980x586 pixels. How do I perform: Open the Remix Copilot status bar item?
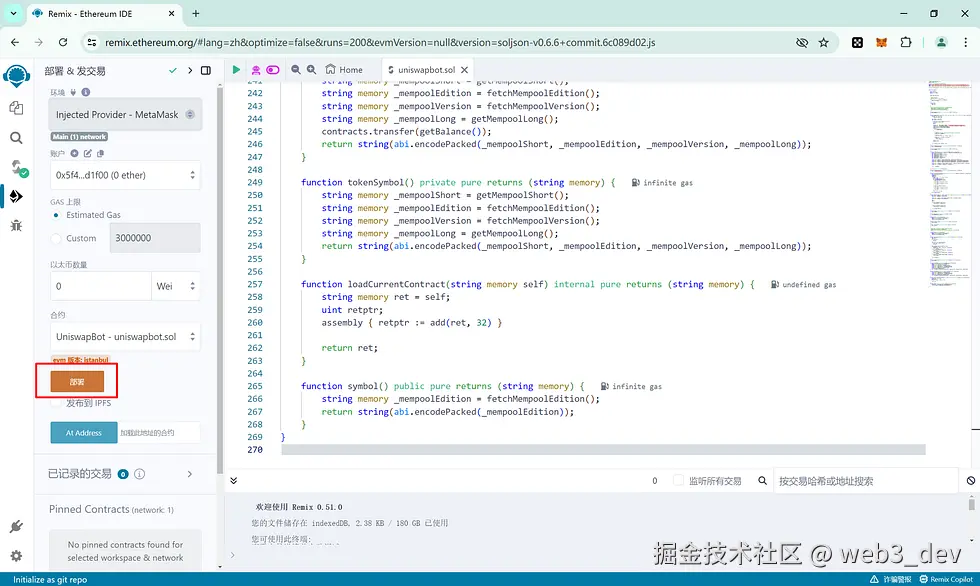(x=946, y=579)
